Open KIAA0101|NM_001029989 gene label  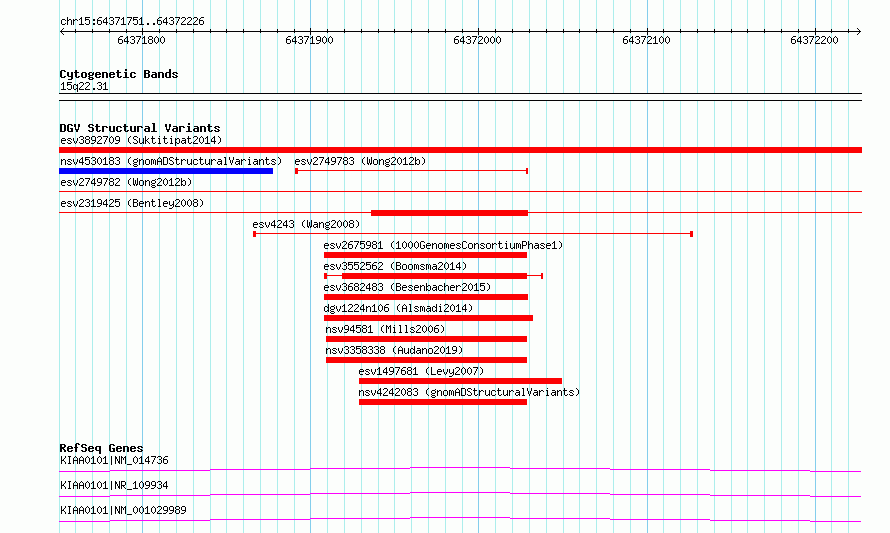click(x=123, y=510)
